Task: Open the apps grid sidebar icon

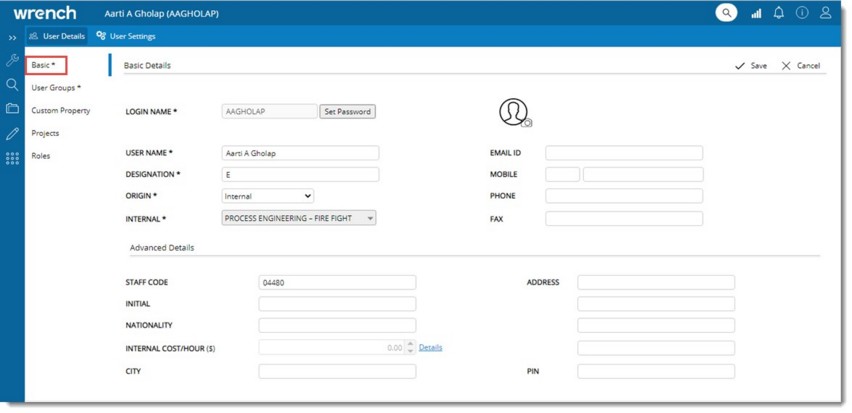Action: tap(12, 158)
